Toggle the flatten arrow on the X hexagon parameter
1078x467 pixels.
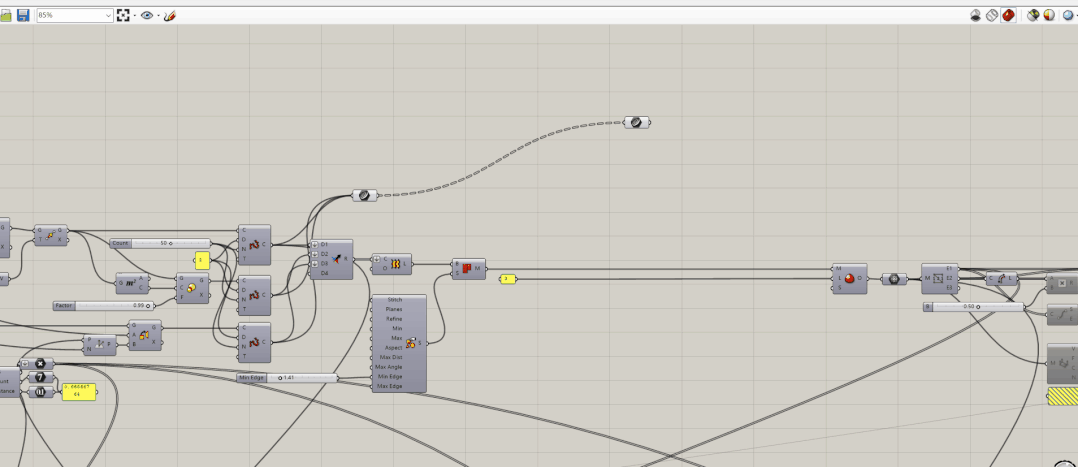(x=25, y=364)
